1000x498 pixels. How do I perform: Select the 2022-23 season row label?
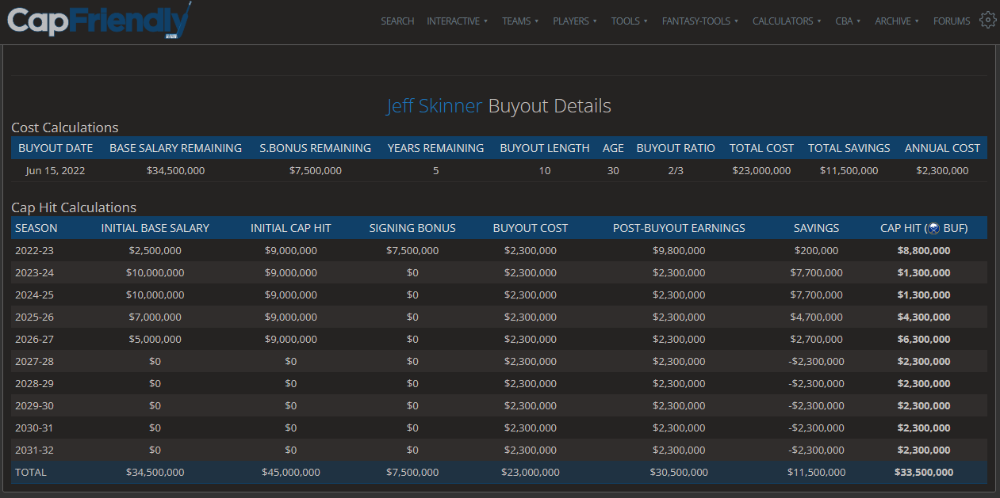pyautogui.click(x=34, y=251)
